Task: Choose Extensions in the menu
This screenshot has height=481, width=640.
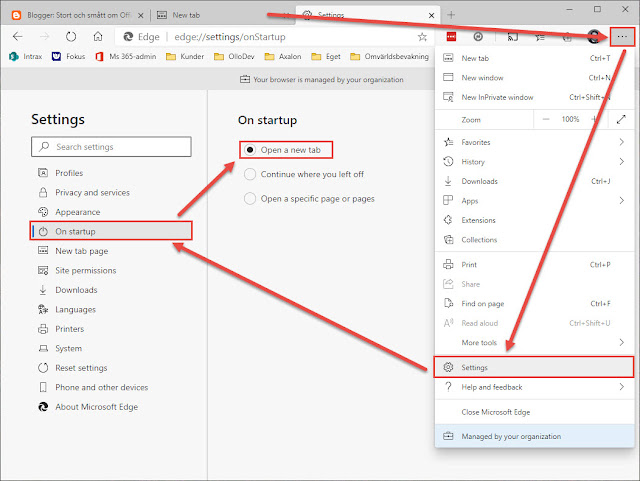Action: (534, 220)
